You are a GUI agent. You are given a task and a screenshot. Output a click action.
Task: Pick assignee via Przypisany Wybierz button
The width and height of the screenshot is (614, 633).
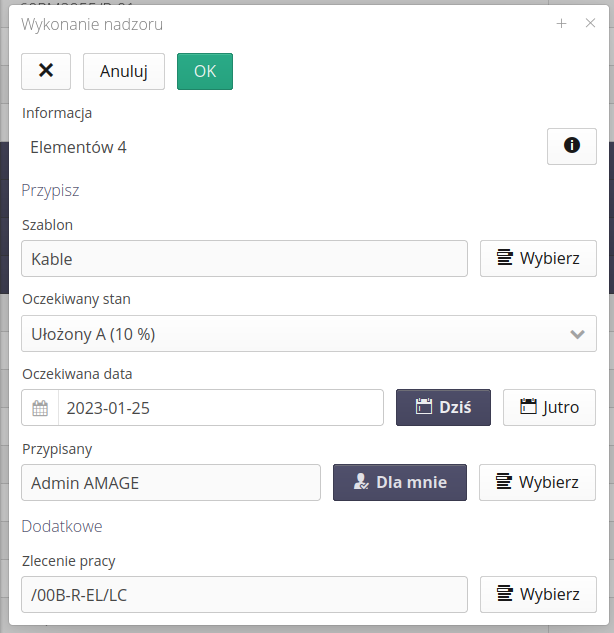538,482
